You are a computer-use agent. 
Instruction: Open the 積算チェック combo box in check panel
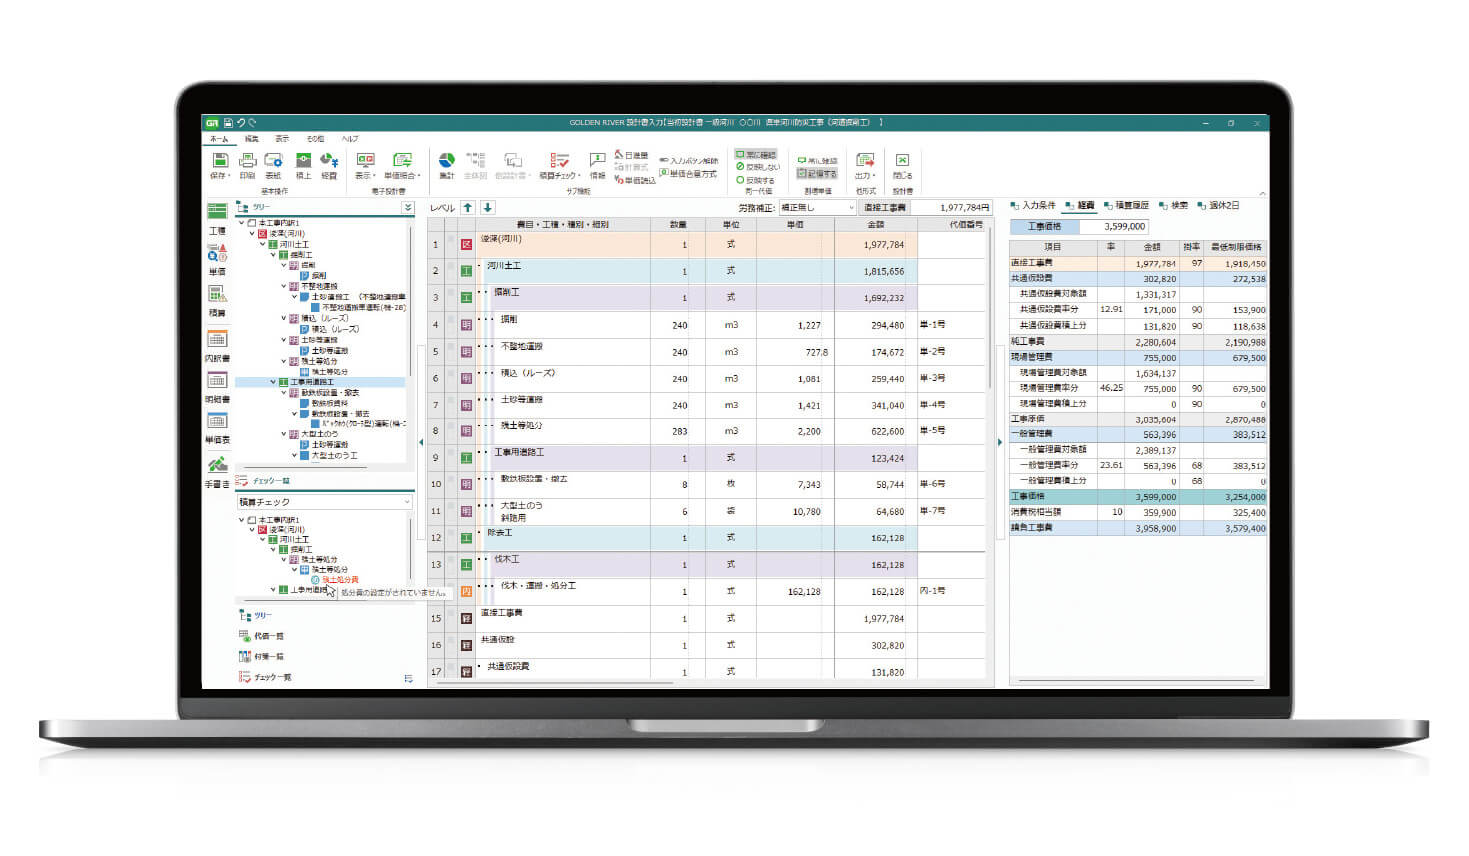(324, 502)
